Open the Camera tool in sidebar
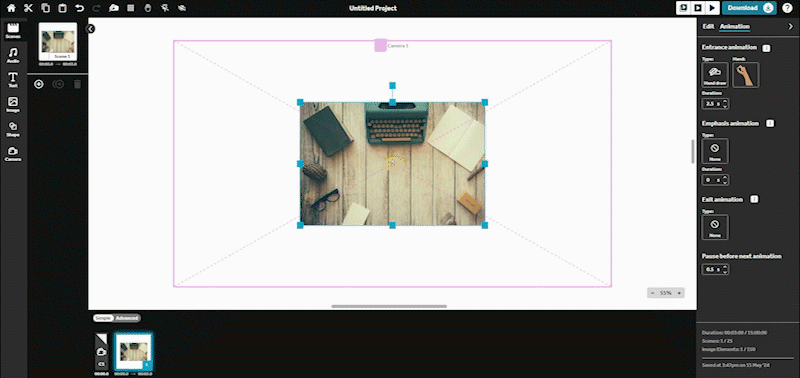 13,154
